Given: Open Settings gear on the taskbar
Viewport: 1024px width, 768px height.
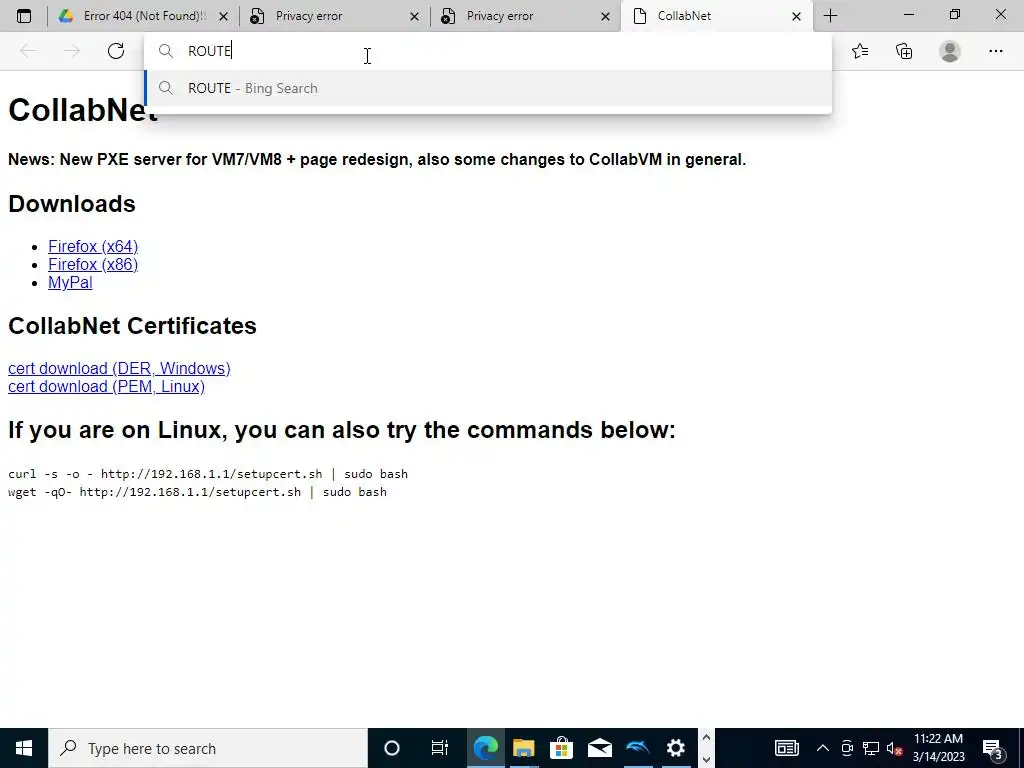Looking at the screenshot, I should (675, 748).
